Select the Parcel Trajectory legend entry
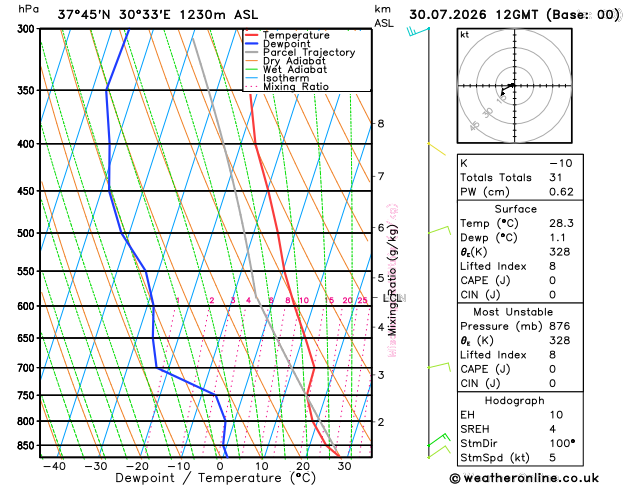Image resolution: width=629 pixels, height=486 pixels. (x=300, y=52)
